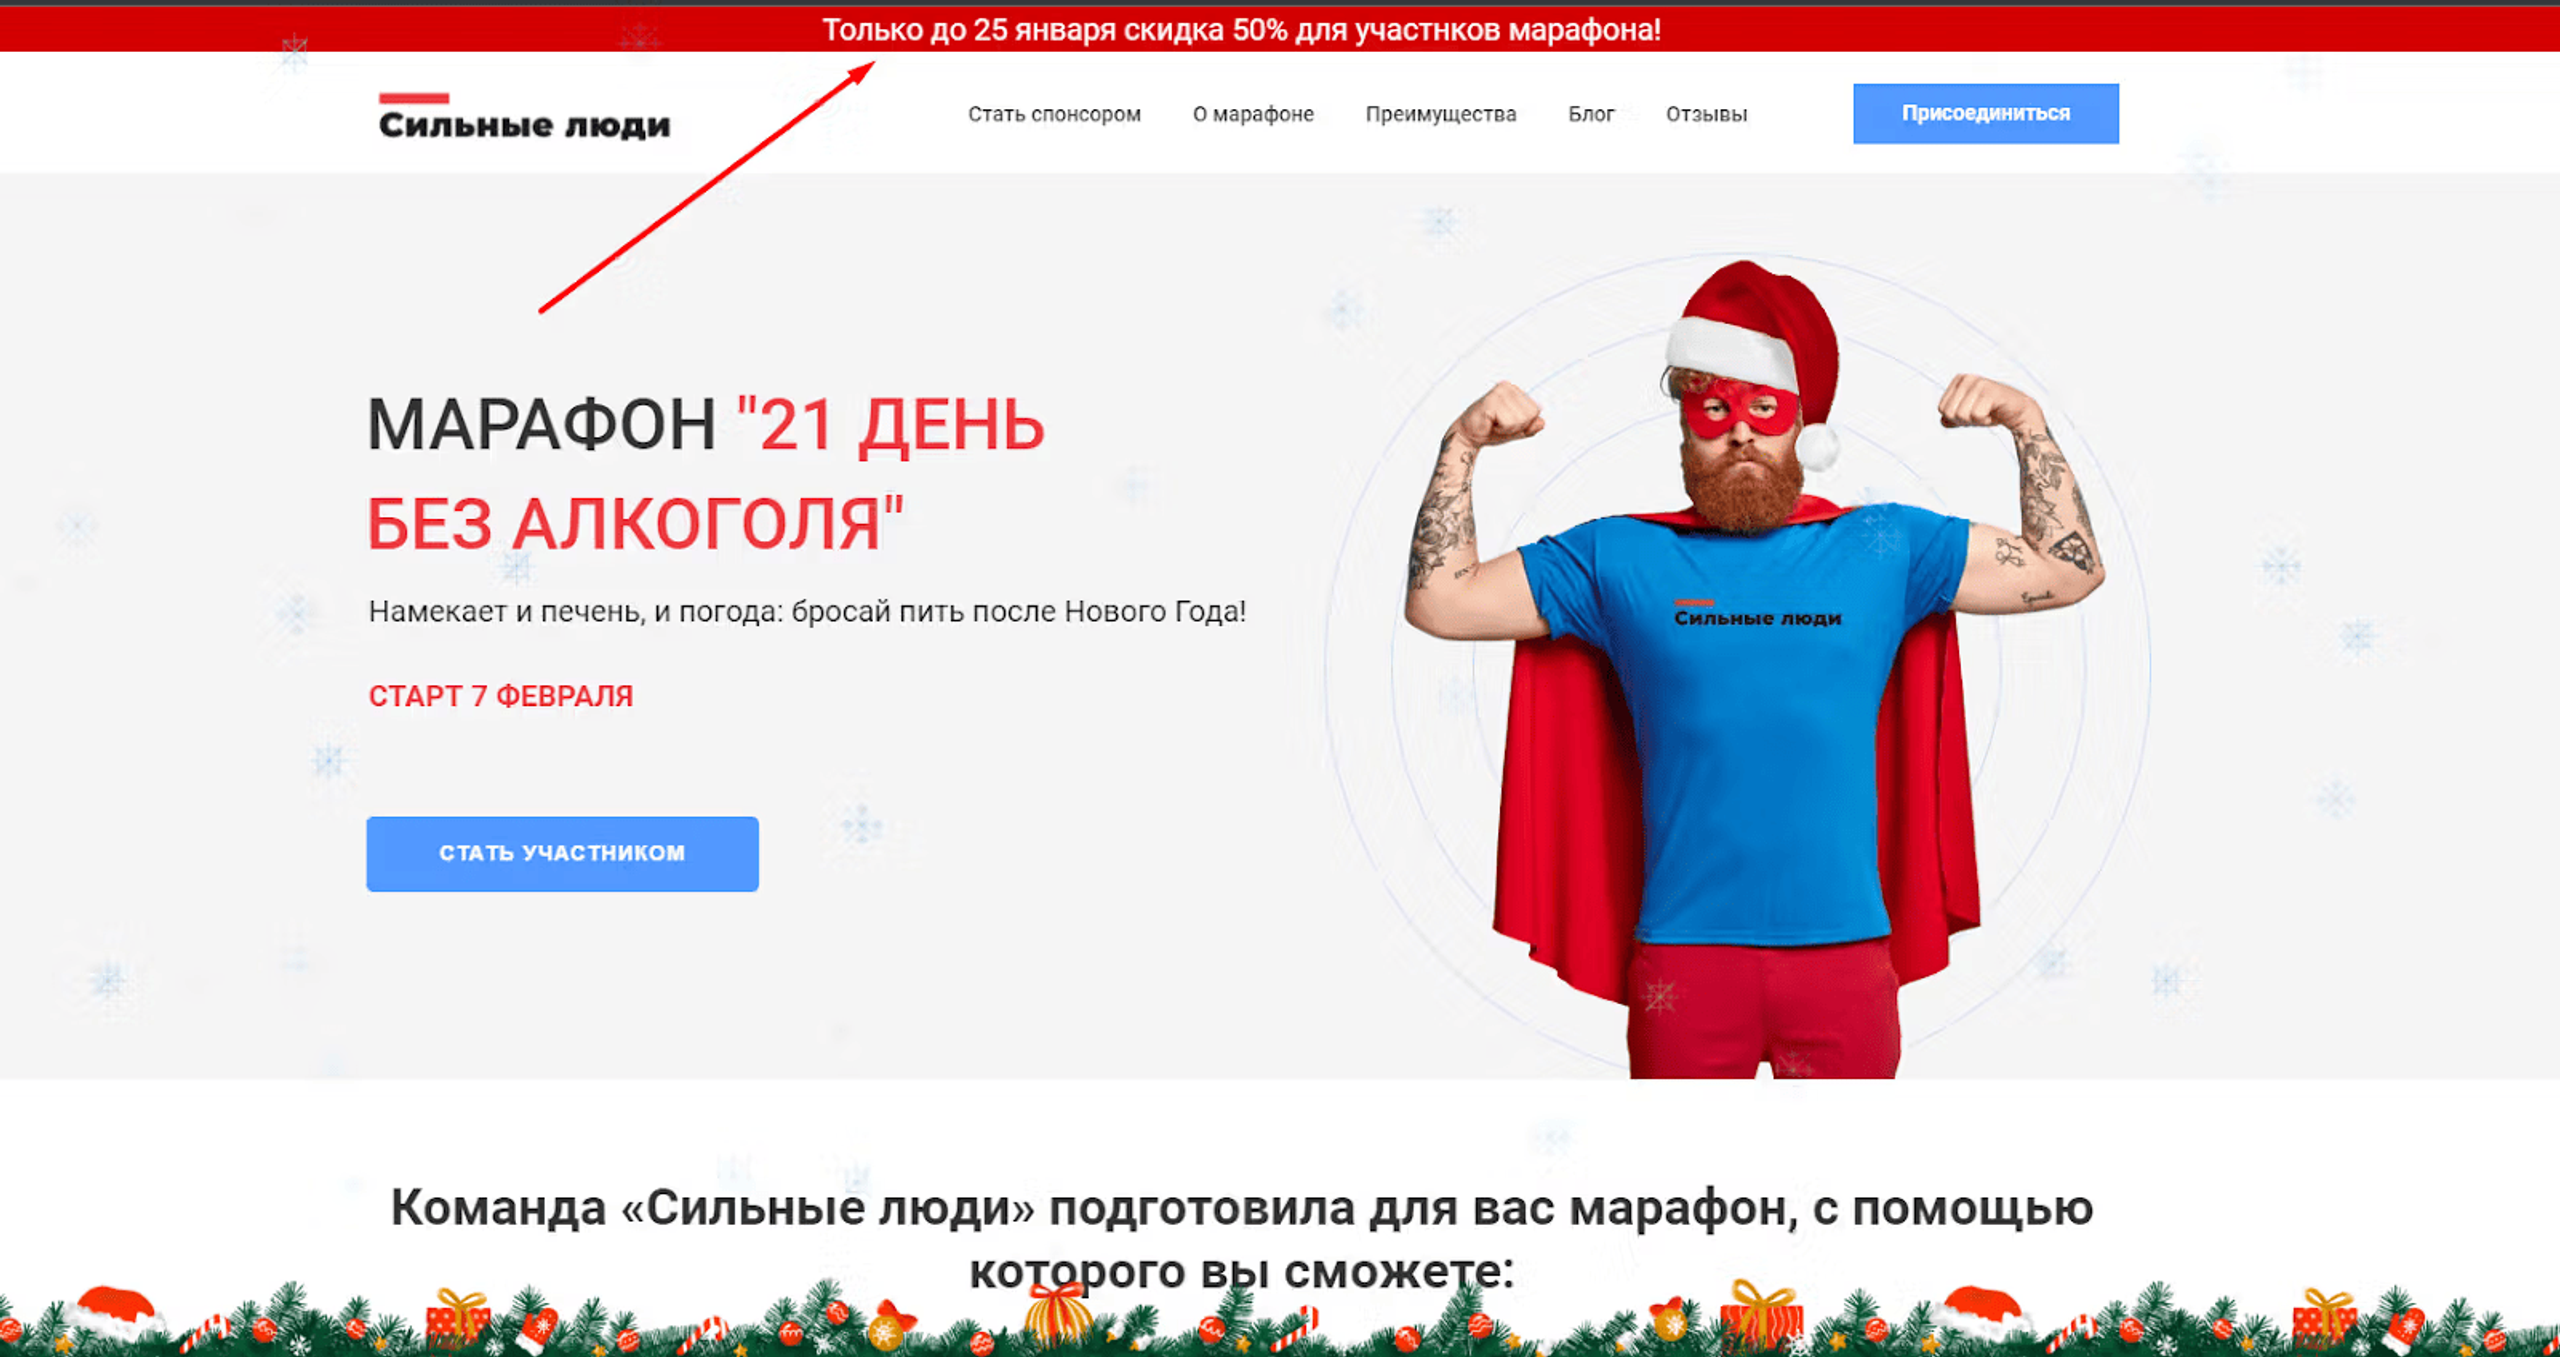
Task: Open the Отзывы section
Action: [x=1706, y=114]
